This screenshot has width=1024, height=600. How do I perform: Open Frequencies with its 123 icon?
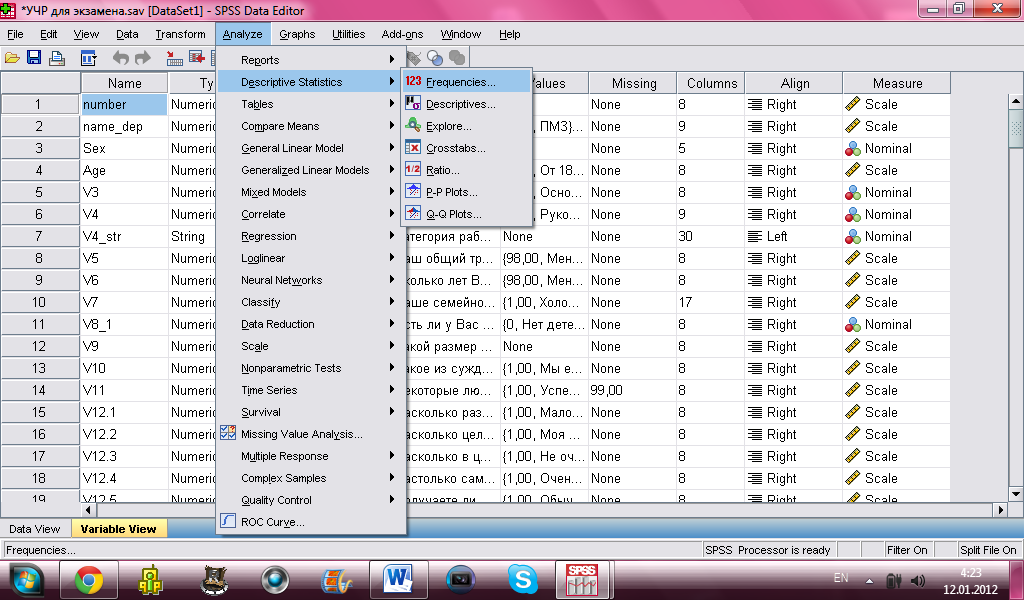tap(413, 82)
